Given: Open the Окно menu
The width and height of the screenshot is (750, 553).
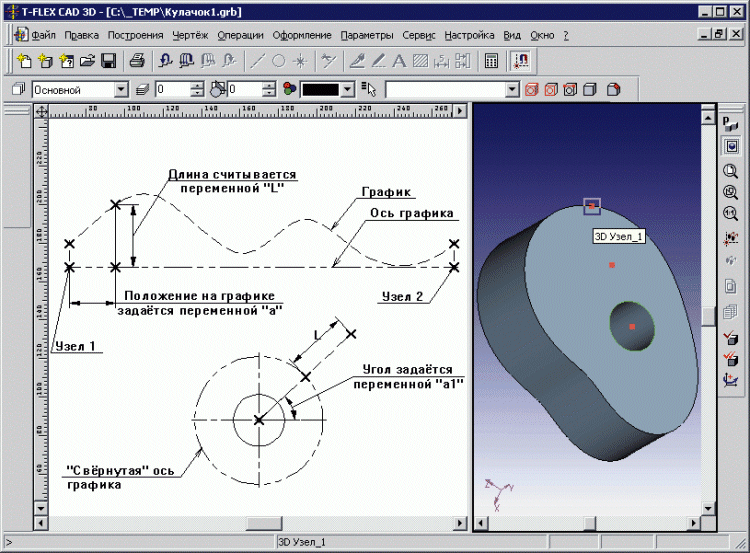Looking at the screenshot, I should tap(542, 35).
